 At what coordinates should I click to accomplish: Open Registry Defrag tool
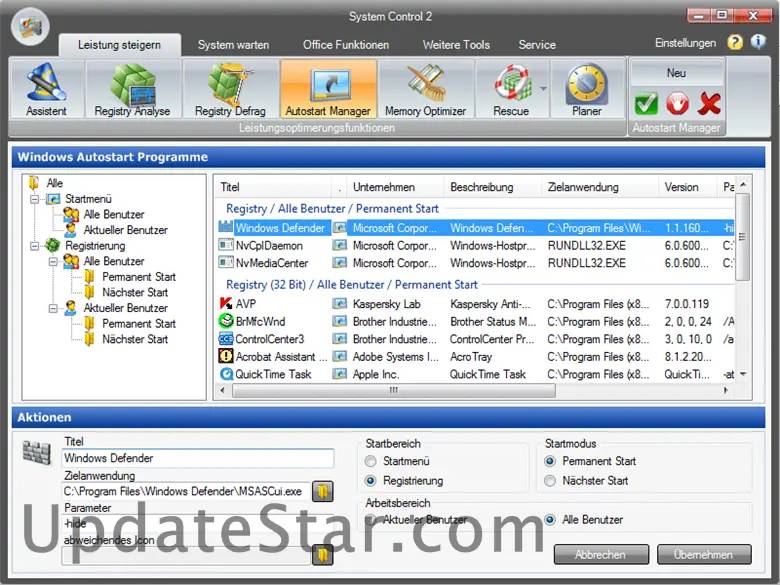coord(230,90)
